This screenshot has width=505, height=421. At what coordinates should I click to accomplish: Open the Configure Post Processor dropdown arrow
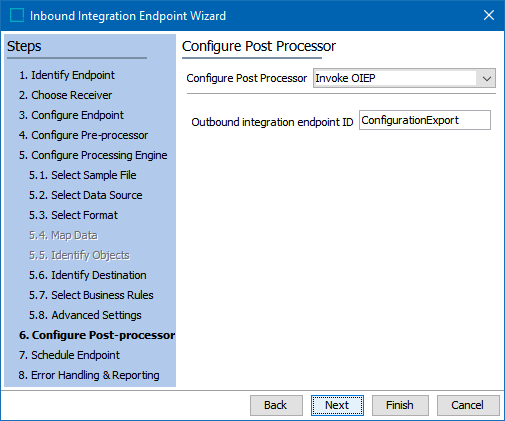[487, 78]
